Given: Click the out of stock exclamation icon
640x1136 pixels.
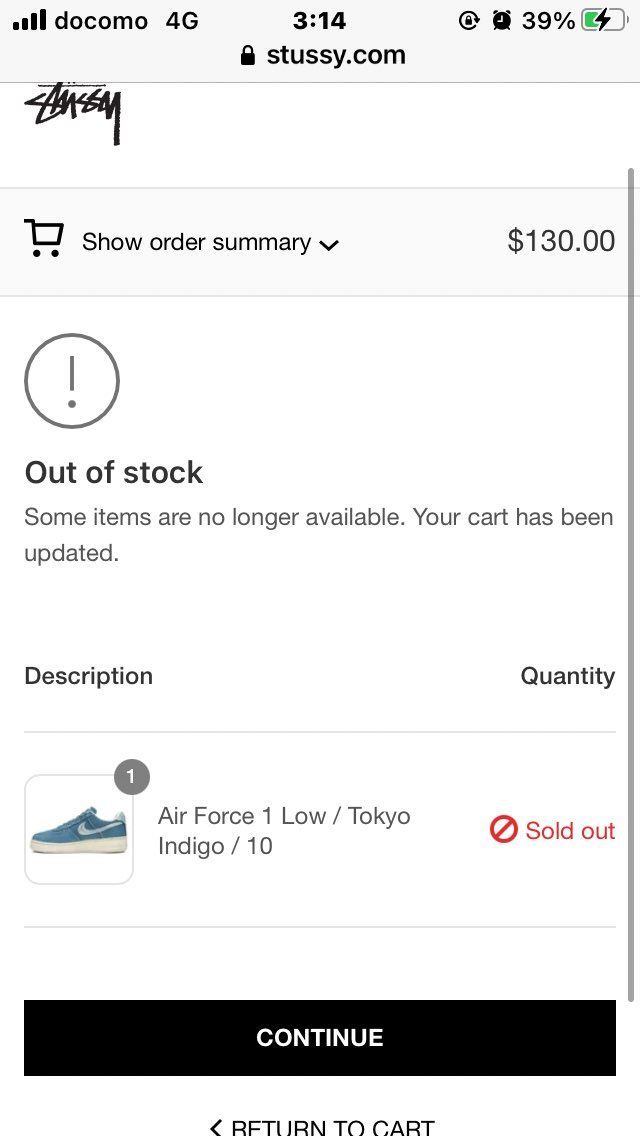Looking at the screenshot, I should (x=72, y=381).
